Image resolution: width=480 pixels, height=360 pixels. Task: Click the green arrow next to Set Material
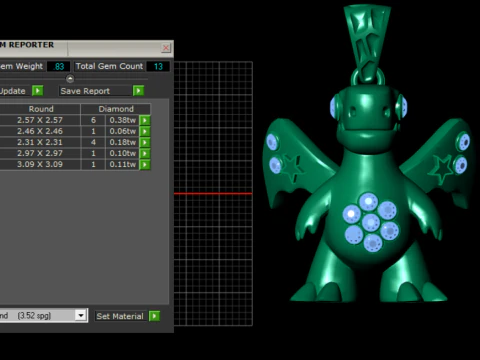click(x=154, y=316)
